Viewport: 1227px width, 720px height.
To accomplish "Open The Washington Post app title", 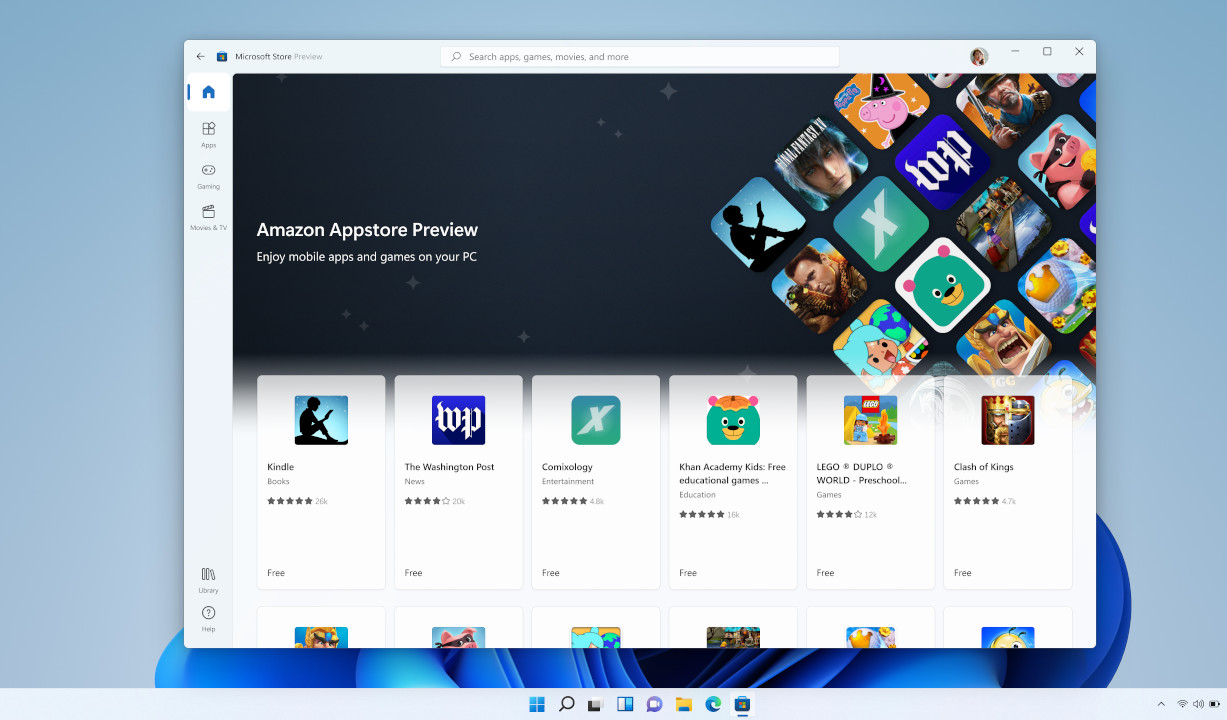I will [449, 467].
